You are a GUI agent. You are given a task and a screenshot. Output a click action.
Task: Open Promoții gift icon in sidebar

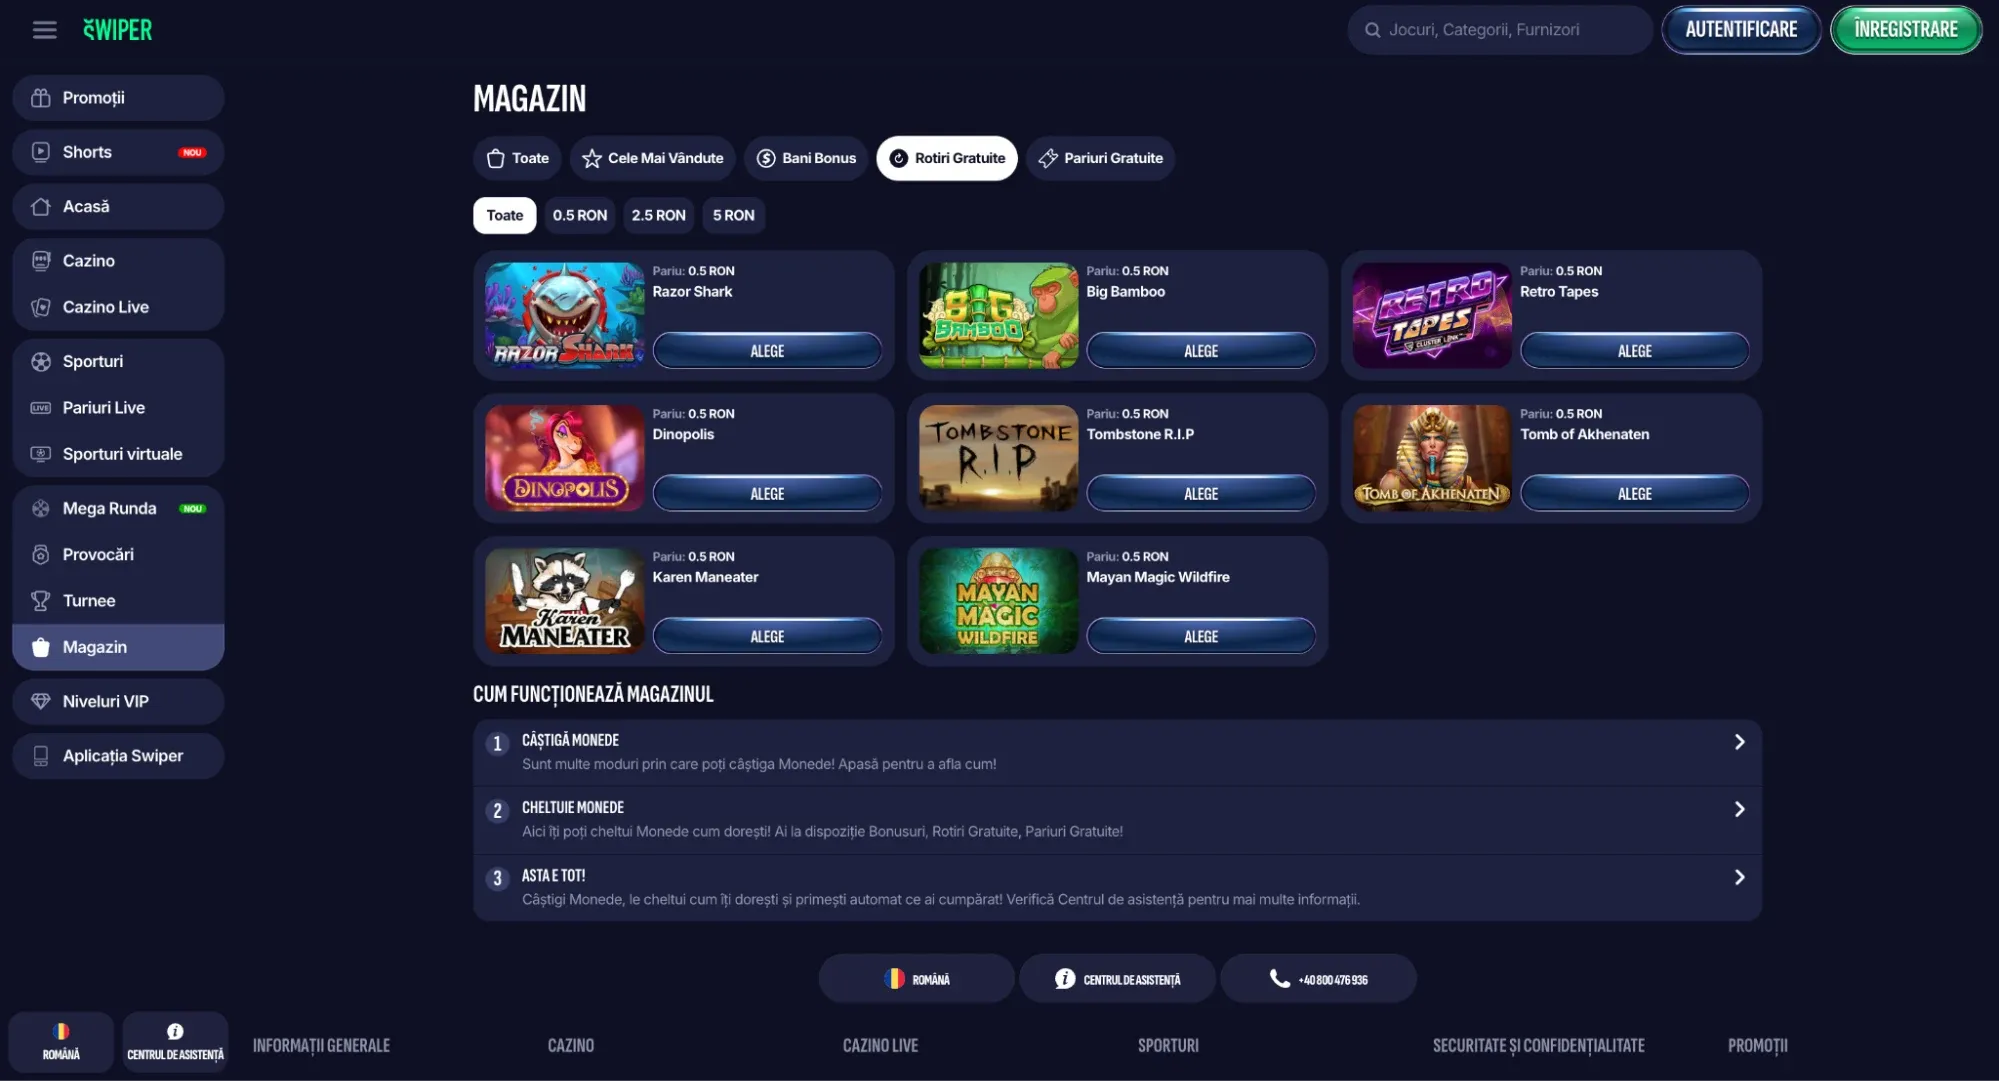(x=41, y=98)
